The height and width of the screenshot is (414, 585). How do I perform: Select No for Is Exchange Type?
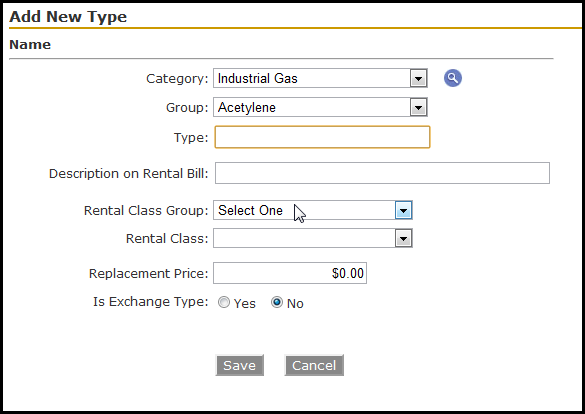277,302
